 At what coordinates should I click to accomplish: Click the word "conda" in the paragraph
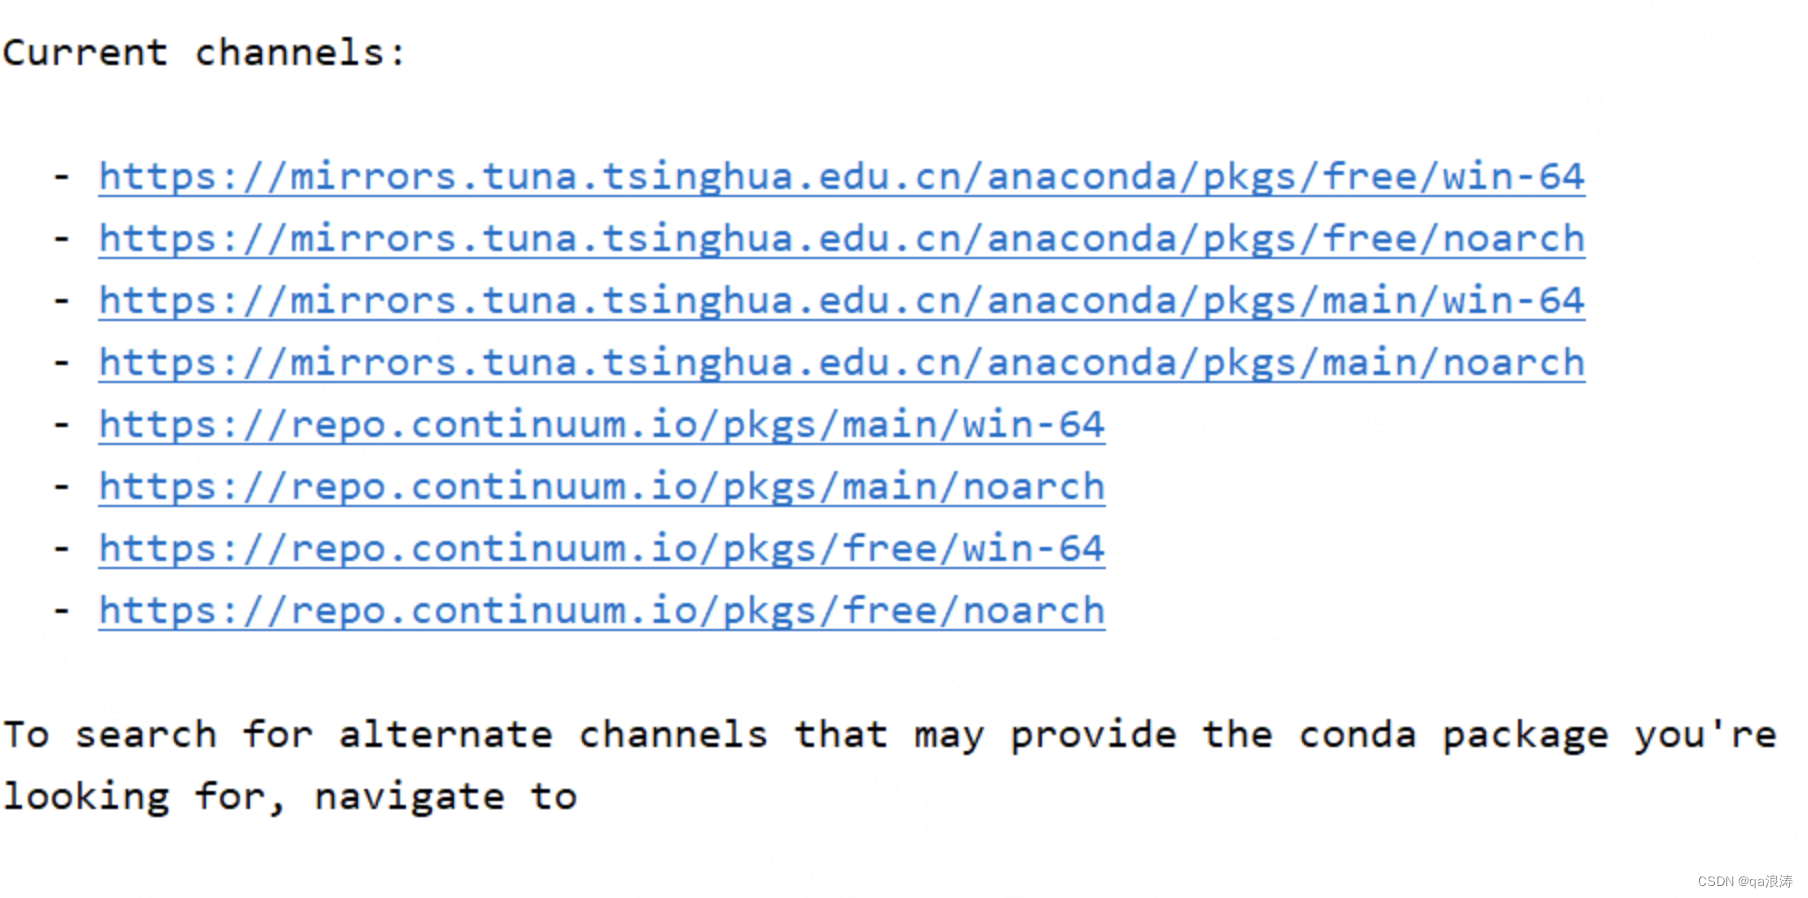point(1357,735)
